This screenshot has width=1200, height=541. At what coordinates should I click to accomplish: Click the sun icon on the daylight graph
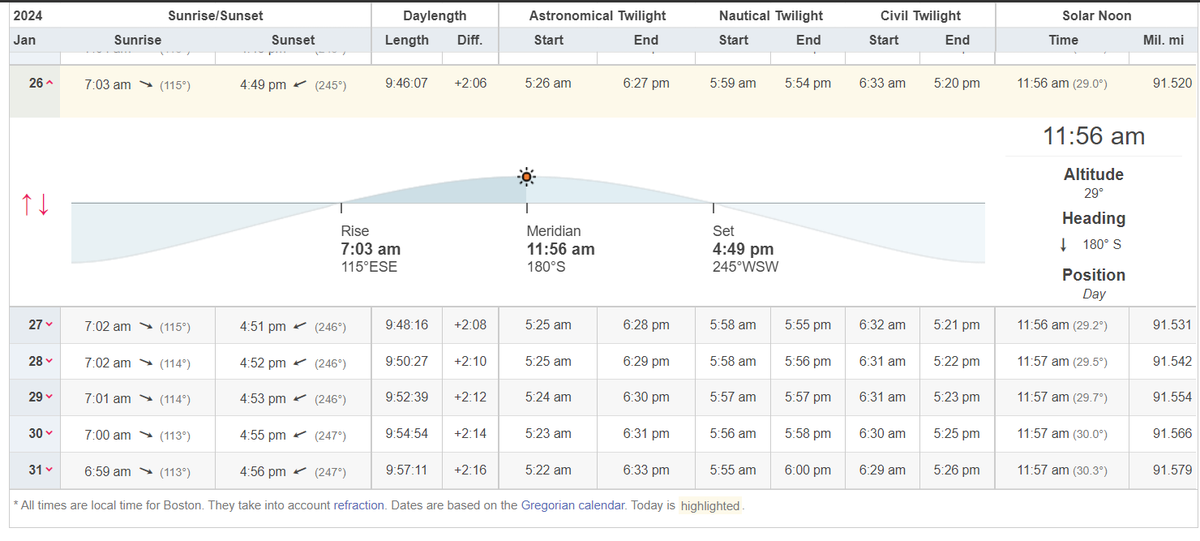pyautogui.click(x=527, y=178)
